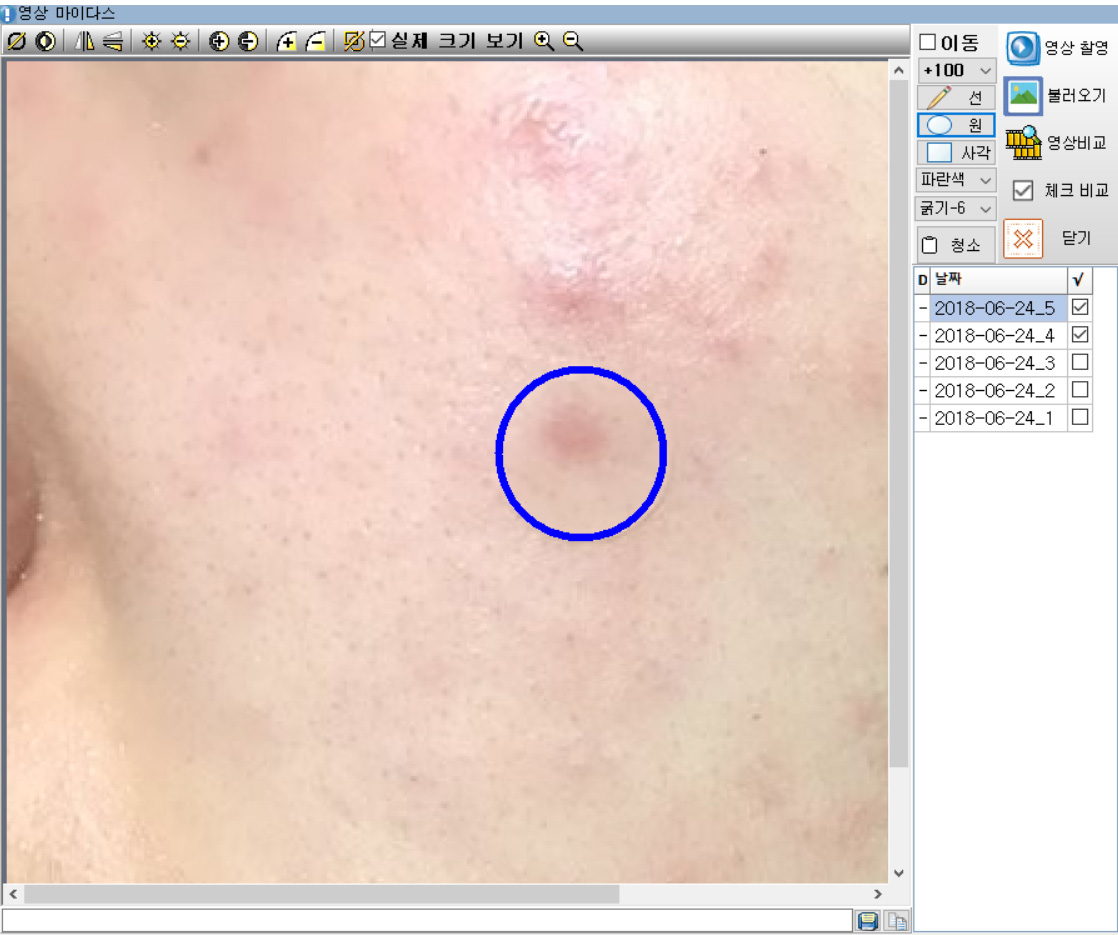The height and width of the screenshot is (935, 1118).
Task: Toggle 실제 크기 보기 actual size checkbox
Action: (x=377, y=41)
